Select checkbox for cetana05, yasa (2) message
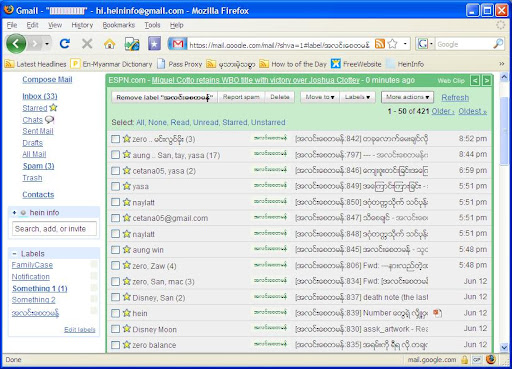Screen dimensions: 512x369 tap(115, 171)
